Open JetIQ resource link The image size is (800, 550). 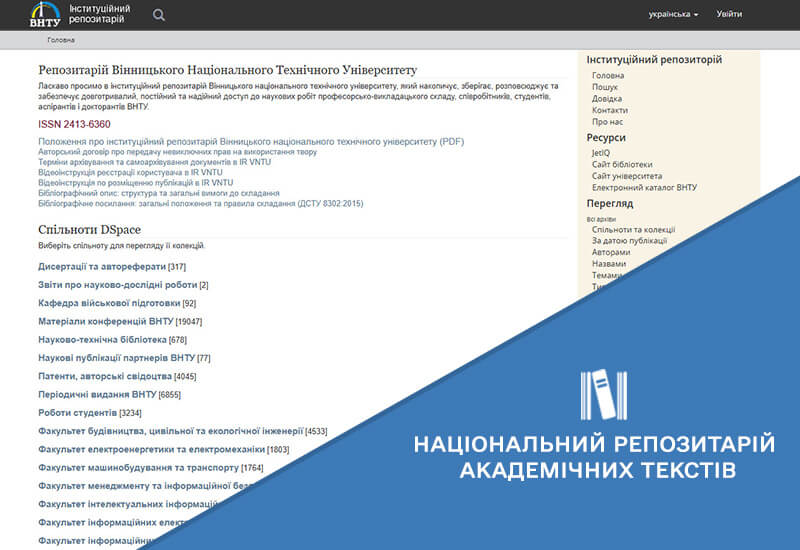(x=601, y=153)
